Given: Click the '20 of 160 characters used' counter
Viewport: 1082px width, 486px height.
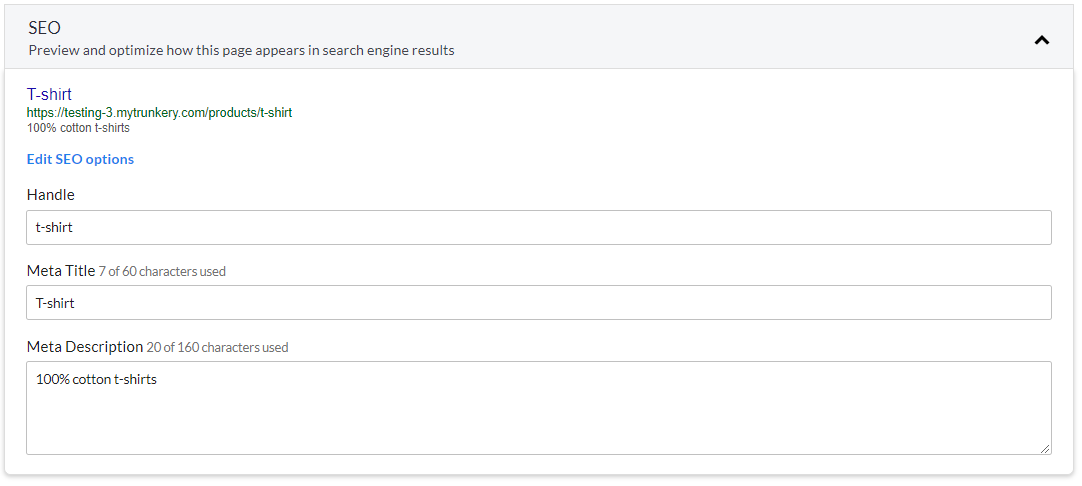Looking at the screenshot, I should (x=217, y=347).
